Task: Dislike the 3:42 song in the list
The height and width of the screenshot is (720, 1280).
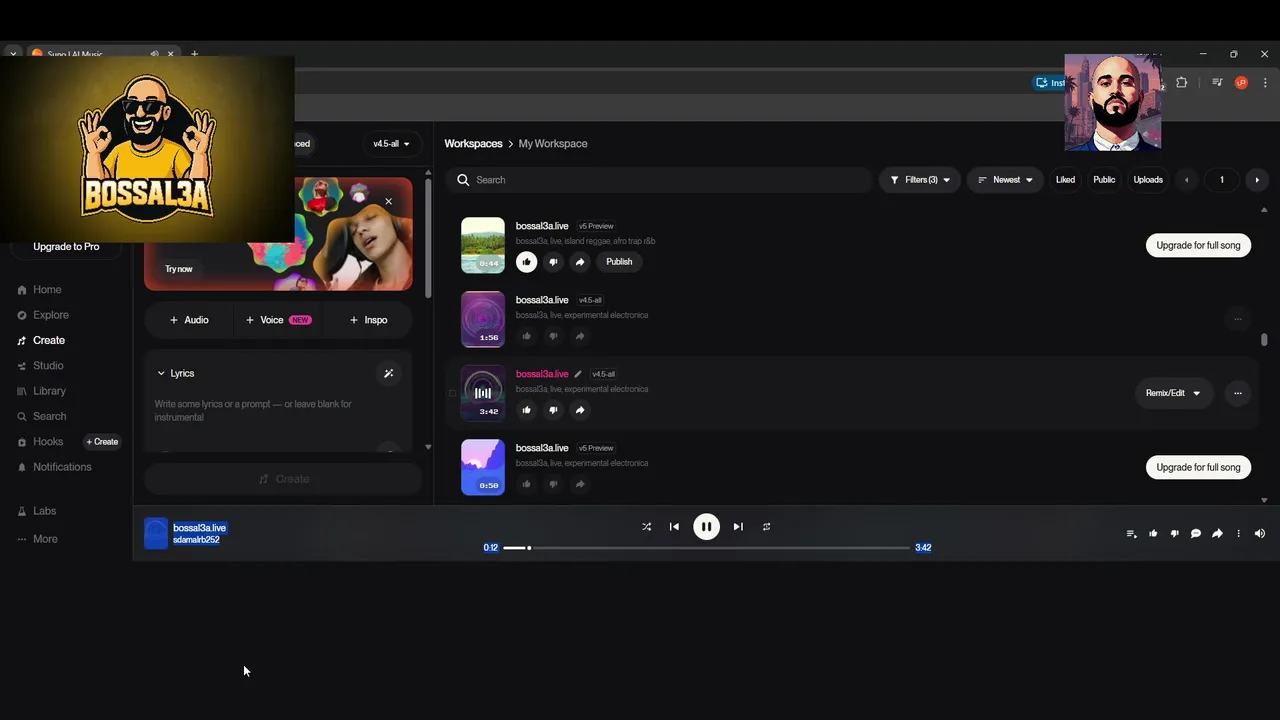Action: pos(553,410)
